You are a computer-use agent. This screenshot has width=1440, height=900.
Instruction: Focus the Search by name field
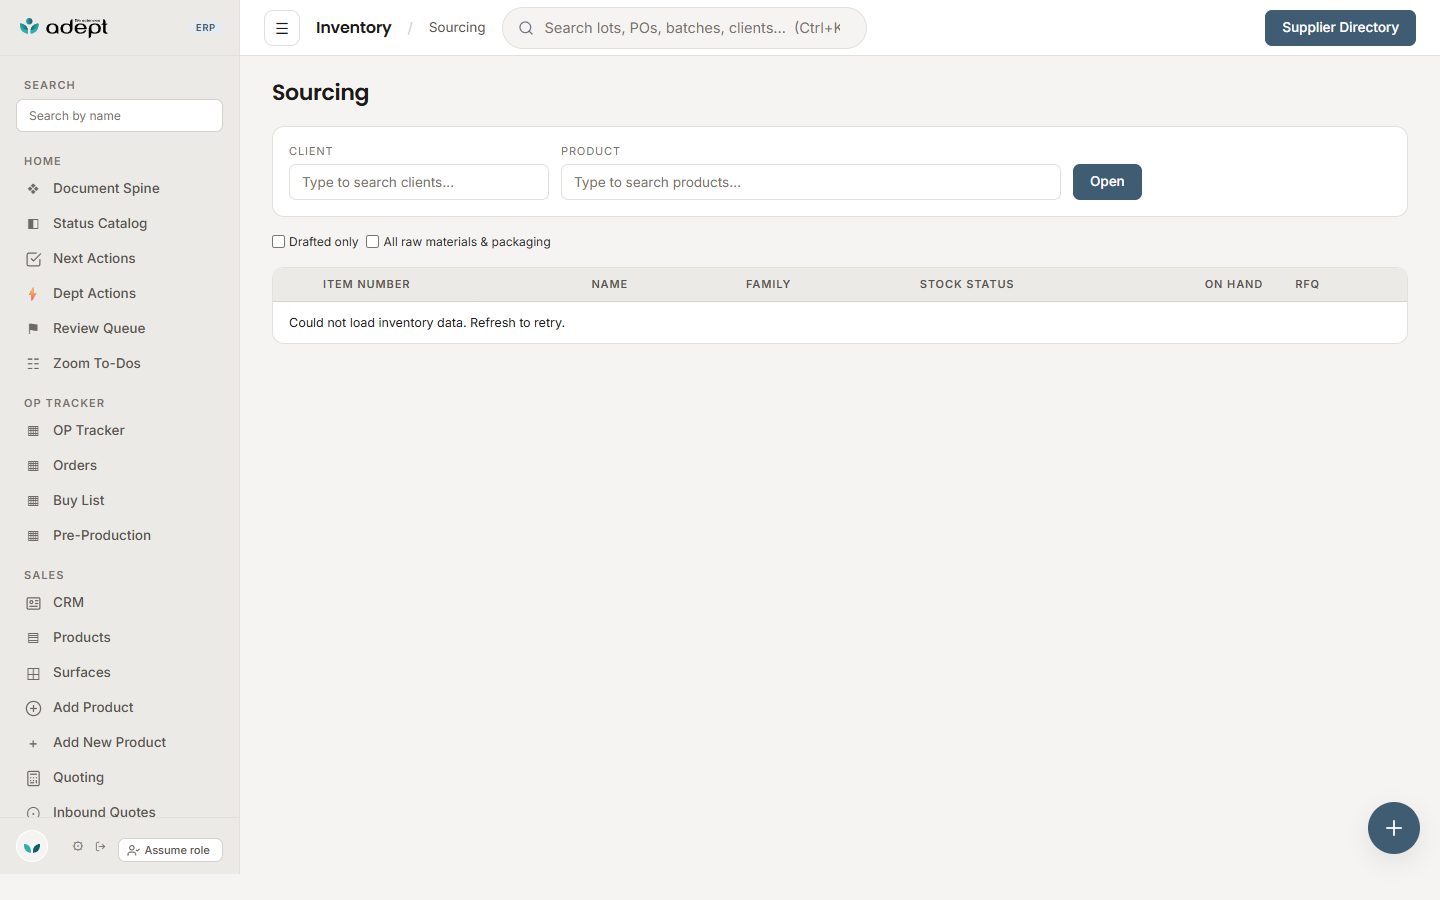120,116
